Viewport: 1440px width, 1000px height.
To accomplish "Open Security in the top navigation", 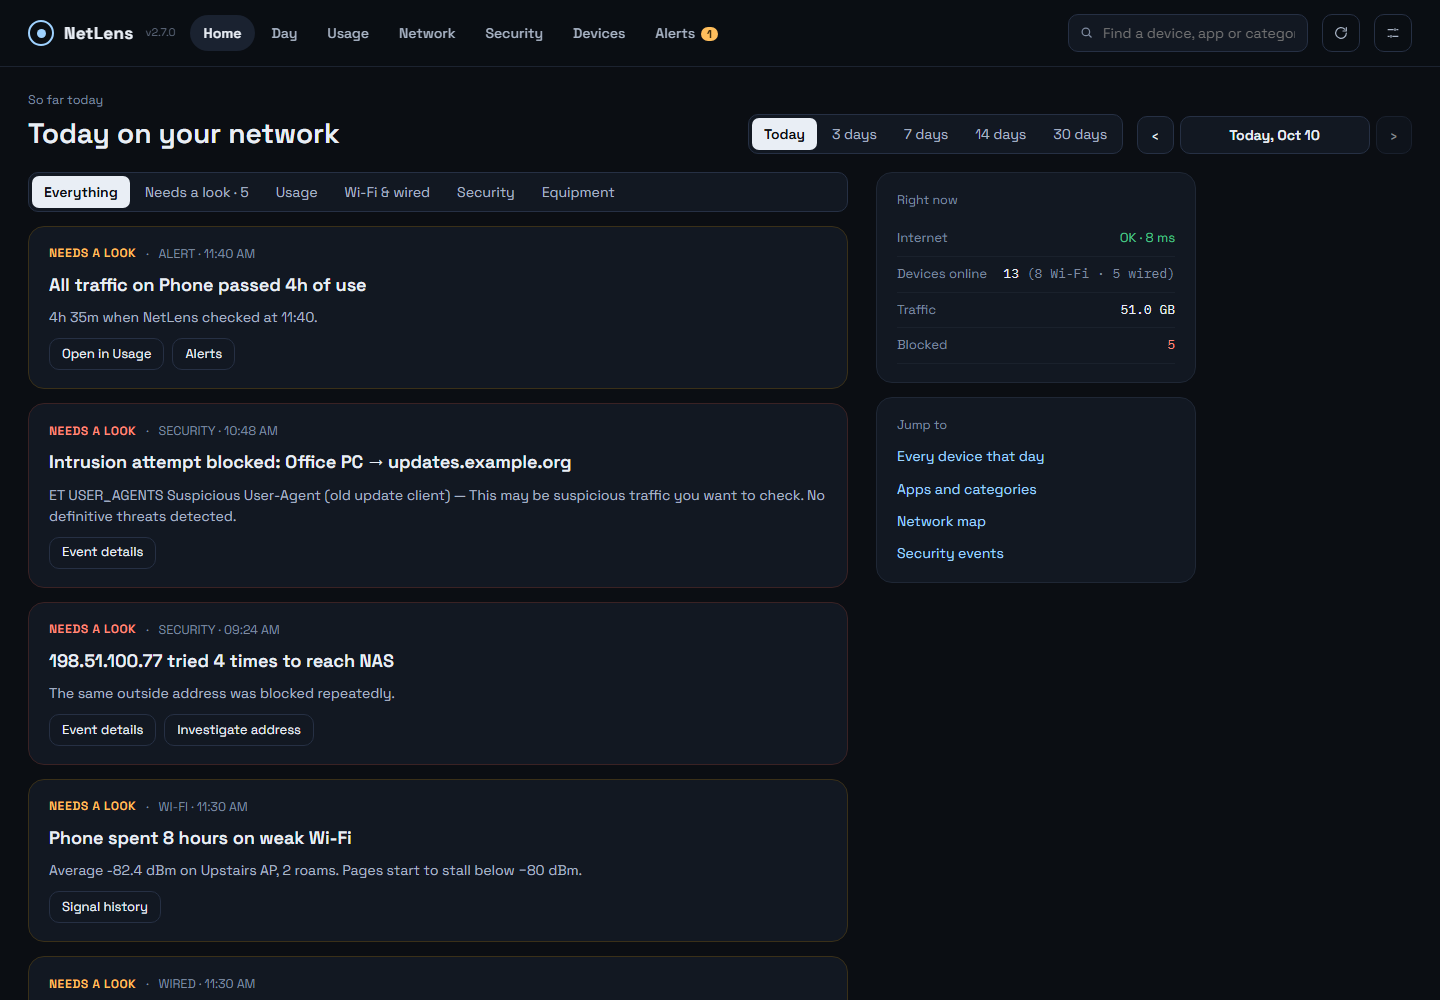I will click(x=514, y=33).
